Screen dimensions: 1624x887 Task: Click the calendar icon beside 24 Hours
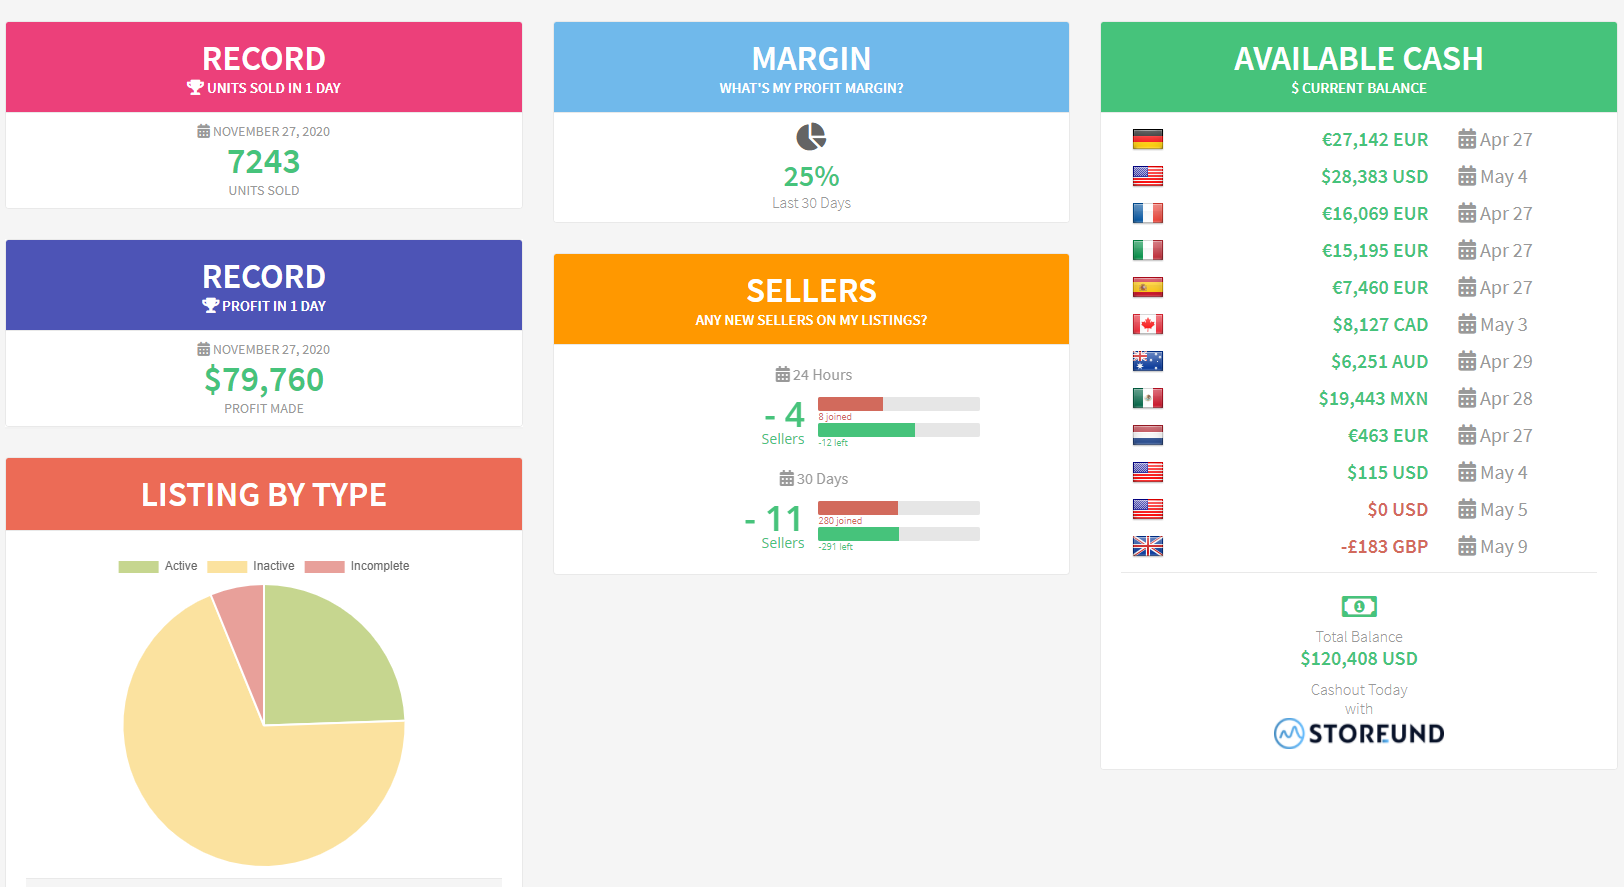pos(783,375)
